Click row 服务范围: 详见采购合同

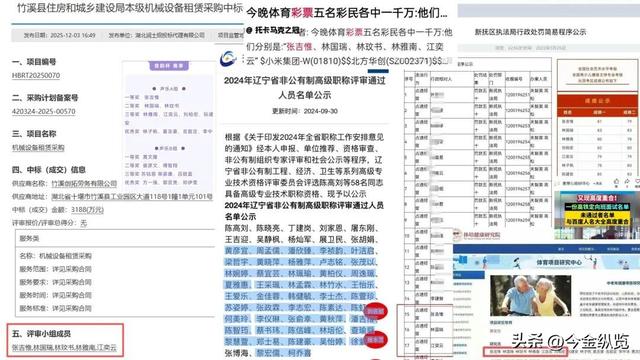pyautogui.click(x=56, y=269)
